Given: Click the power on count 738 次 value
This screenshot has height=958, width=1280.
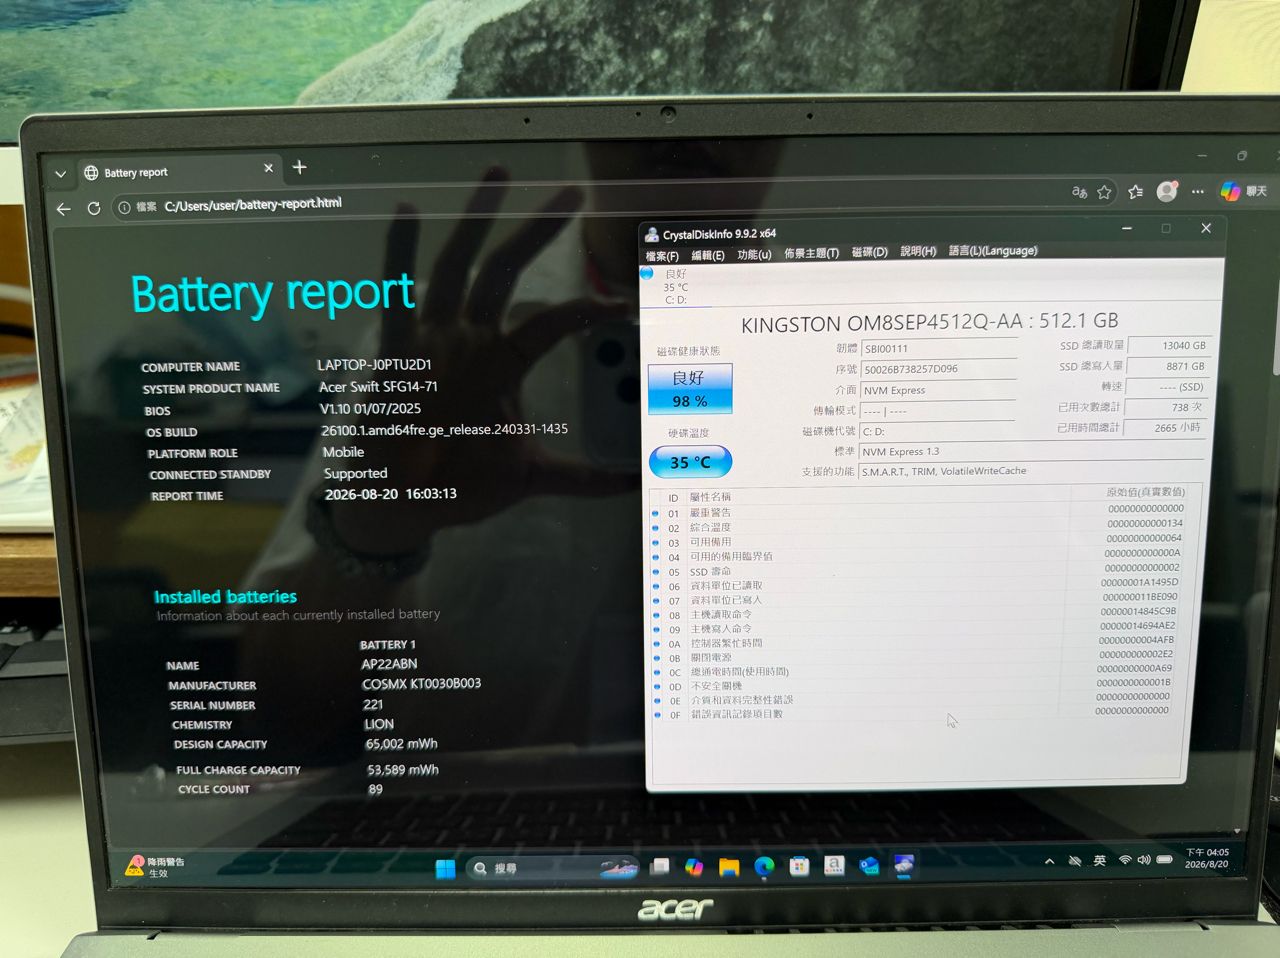Looking at the screenshot, I should tap(1167, 407).
